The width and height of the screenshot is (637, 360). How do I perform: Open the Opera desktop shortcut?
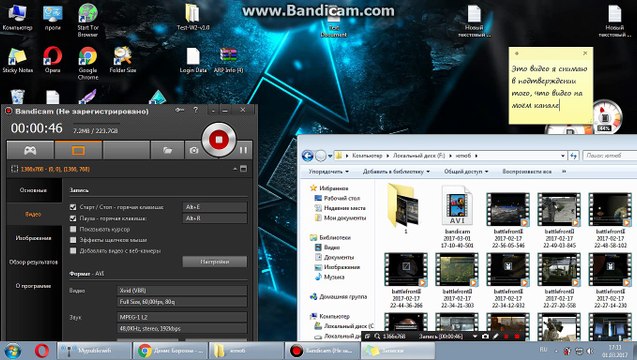52,60
